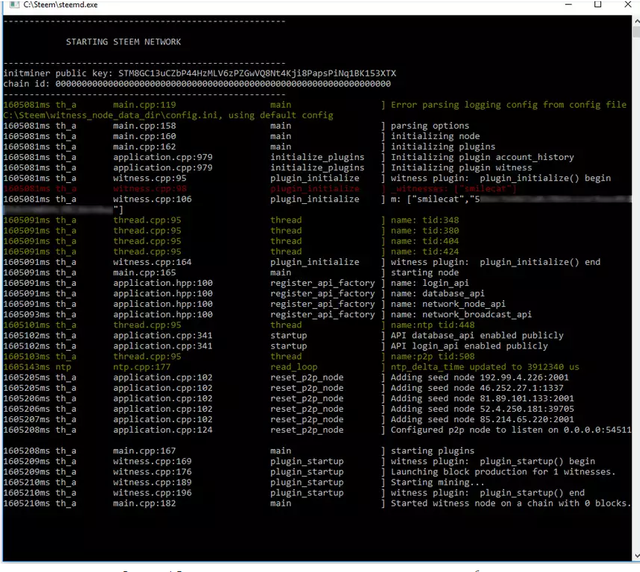The height and width of the screenshot is (572, 640).
Task: Click the 'Starting mining...' message
Action: tap(438, 483)
